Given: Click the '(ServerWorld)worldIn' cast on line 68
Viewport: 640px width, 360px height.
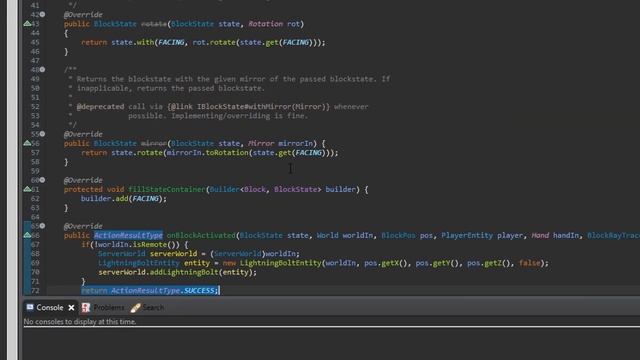Looking at the screenshot, I should tap(254, 253).
